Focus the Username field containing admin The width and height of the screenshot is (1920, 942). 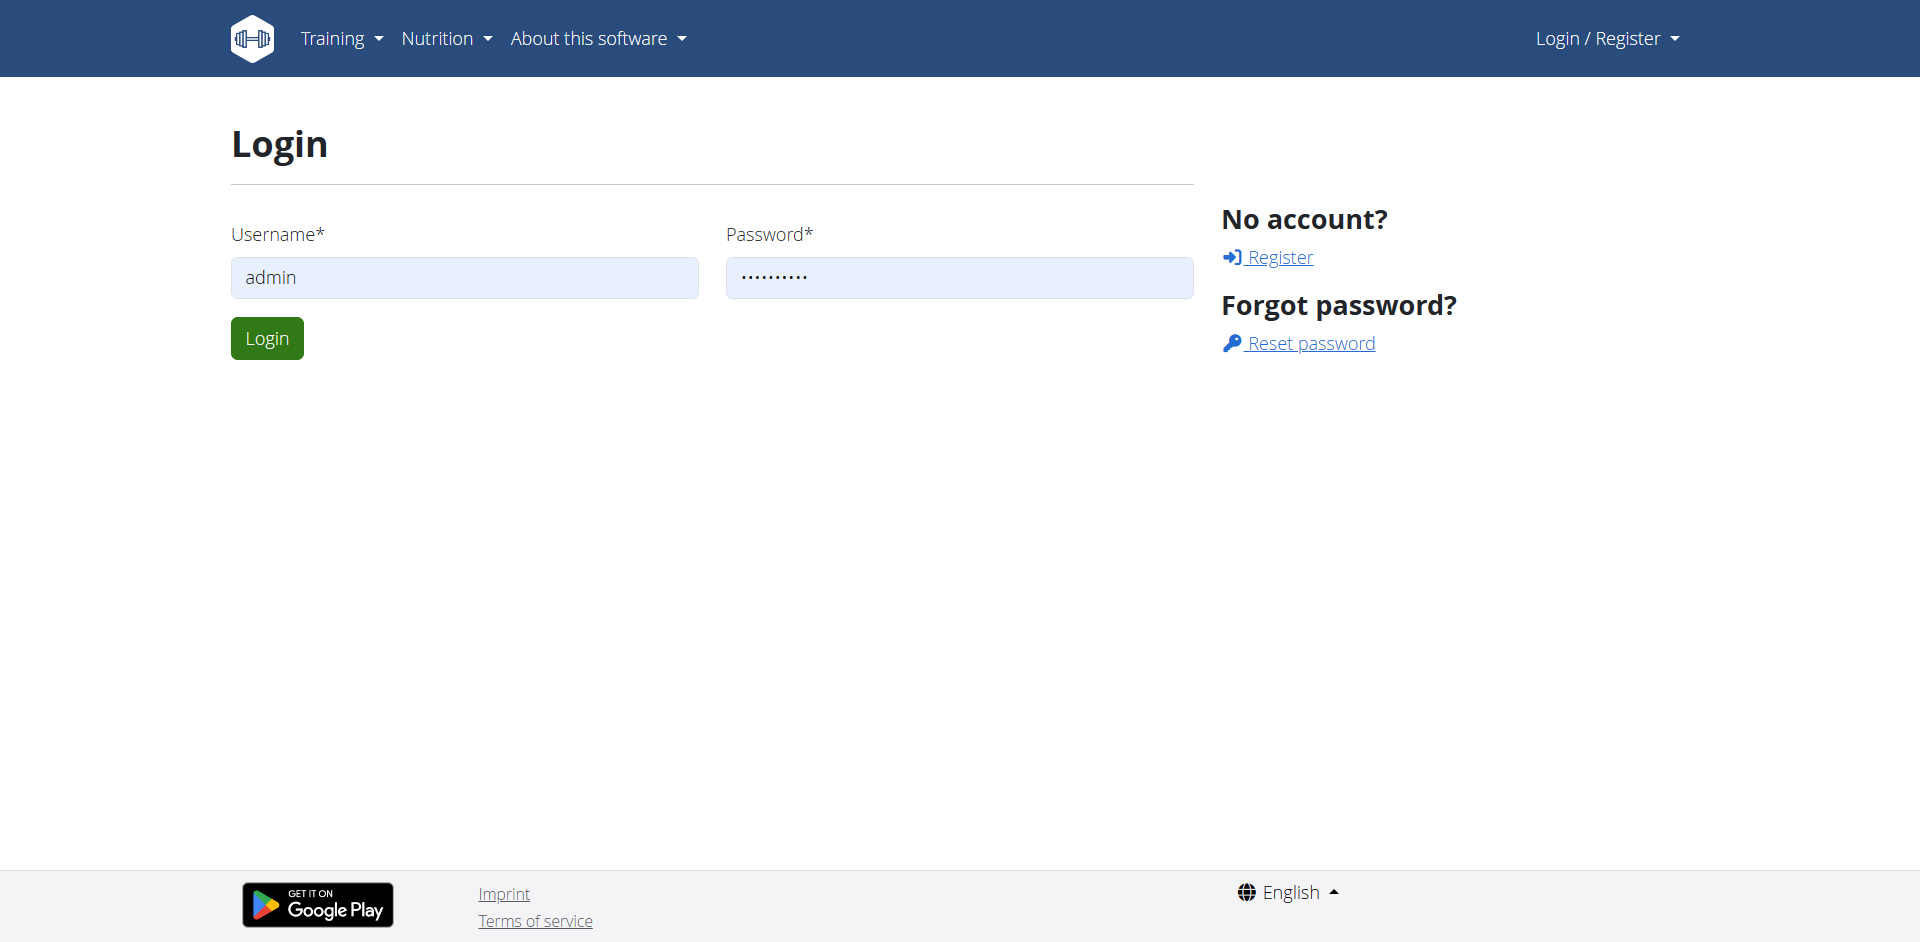tap(464, 278)
